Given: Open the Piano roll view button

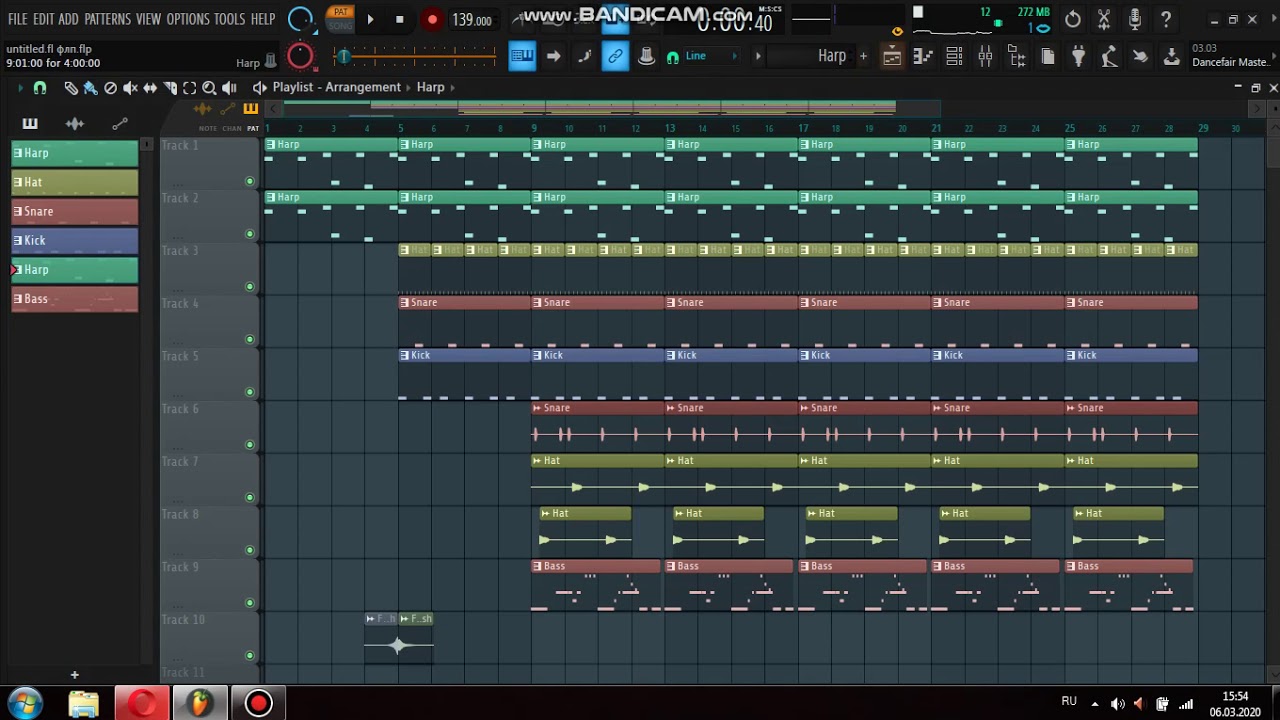Looking at the screenshot, I should pos(923,57).
